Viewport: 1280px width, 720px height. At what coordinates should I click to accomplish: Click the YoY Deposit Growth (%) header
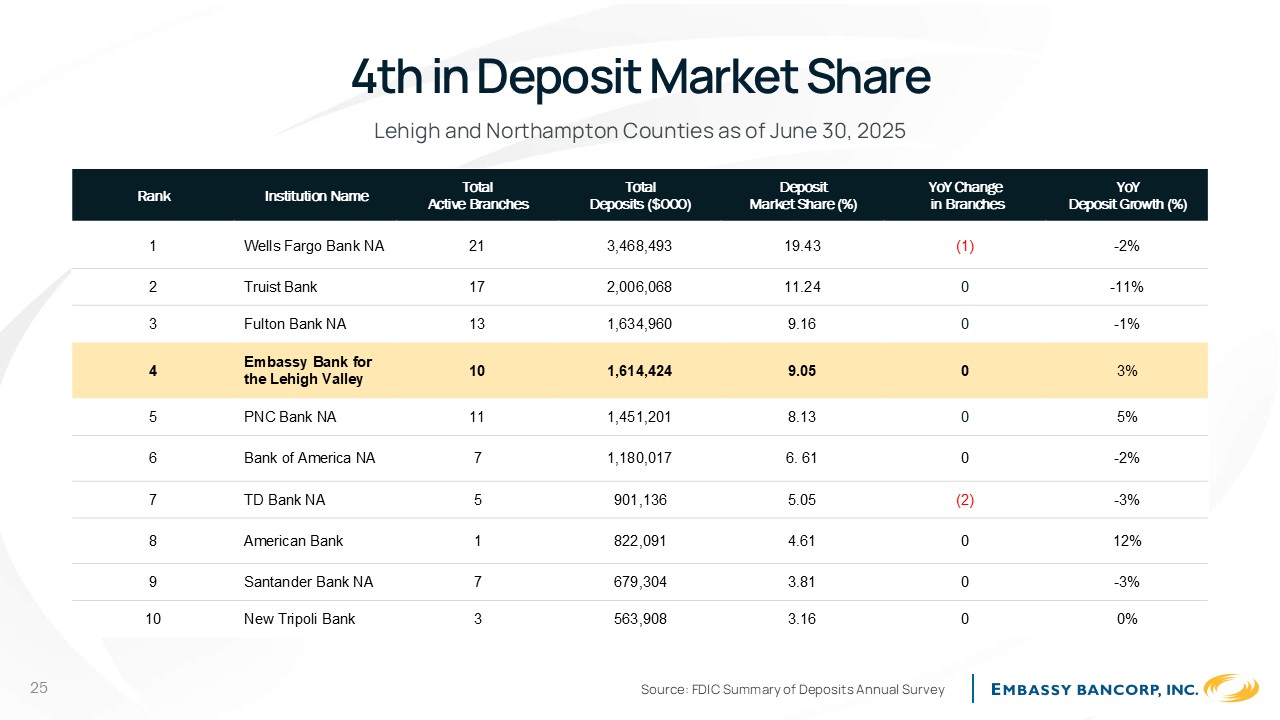(x=1127, y=195)
